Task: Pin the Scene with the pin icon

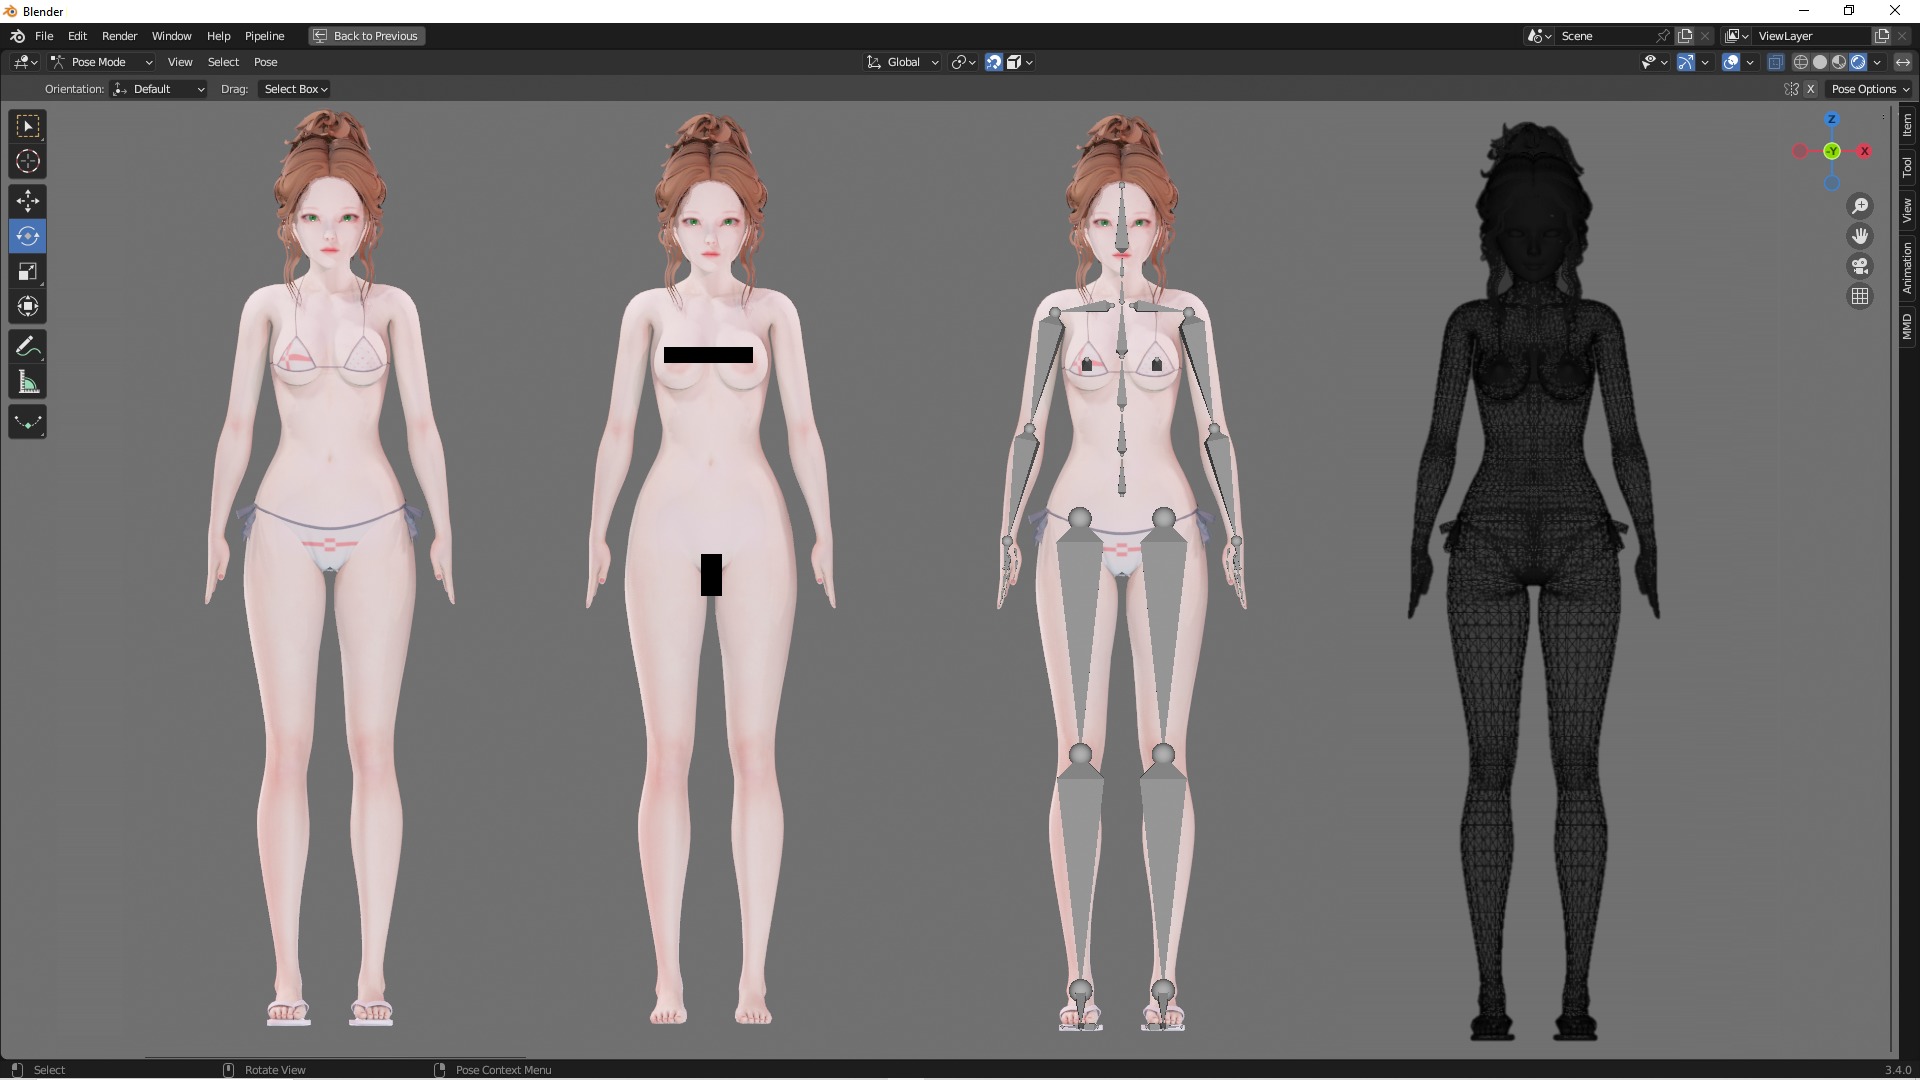Action: 1663,36
